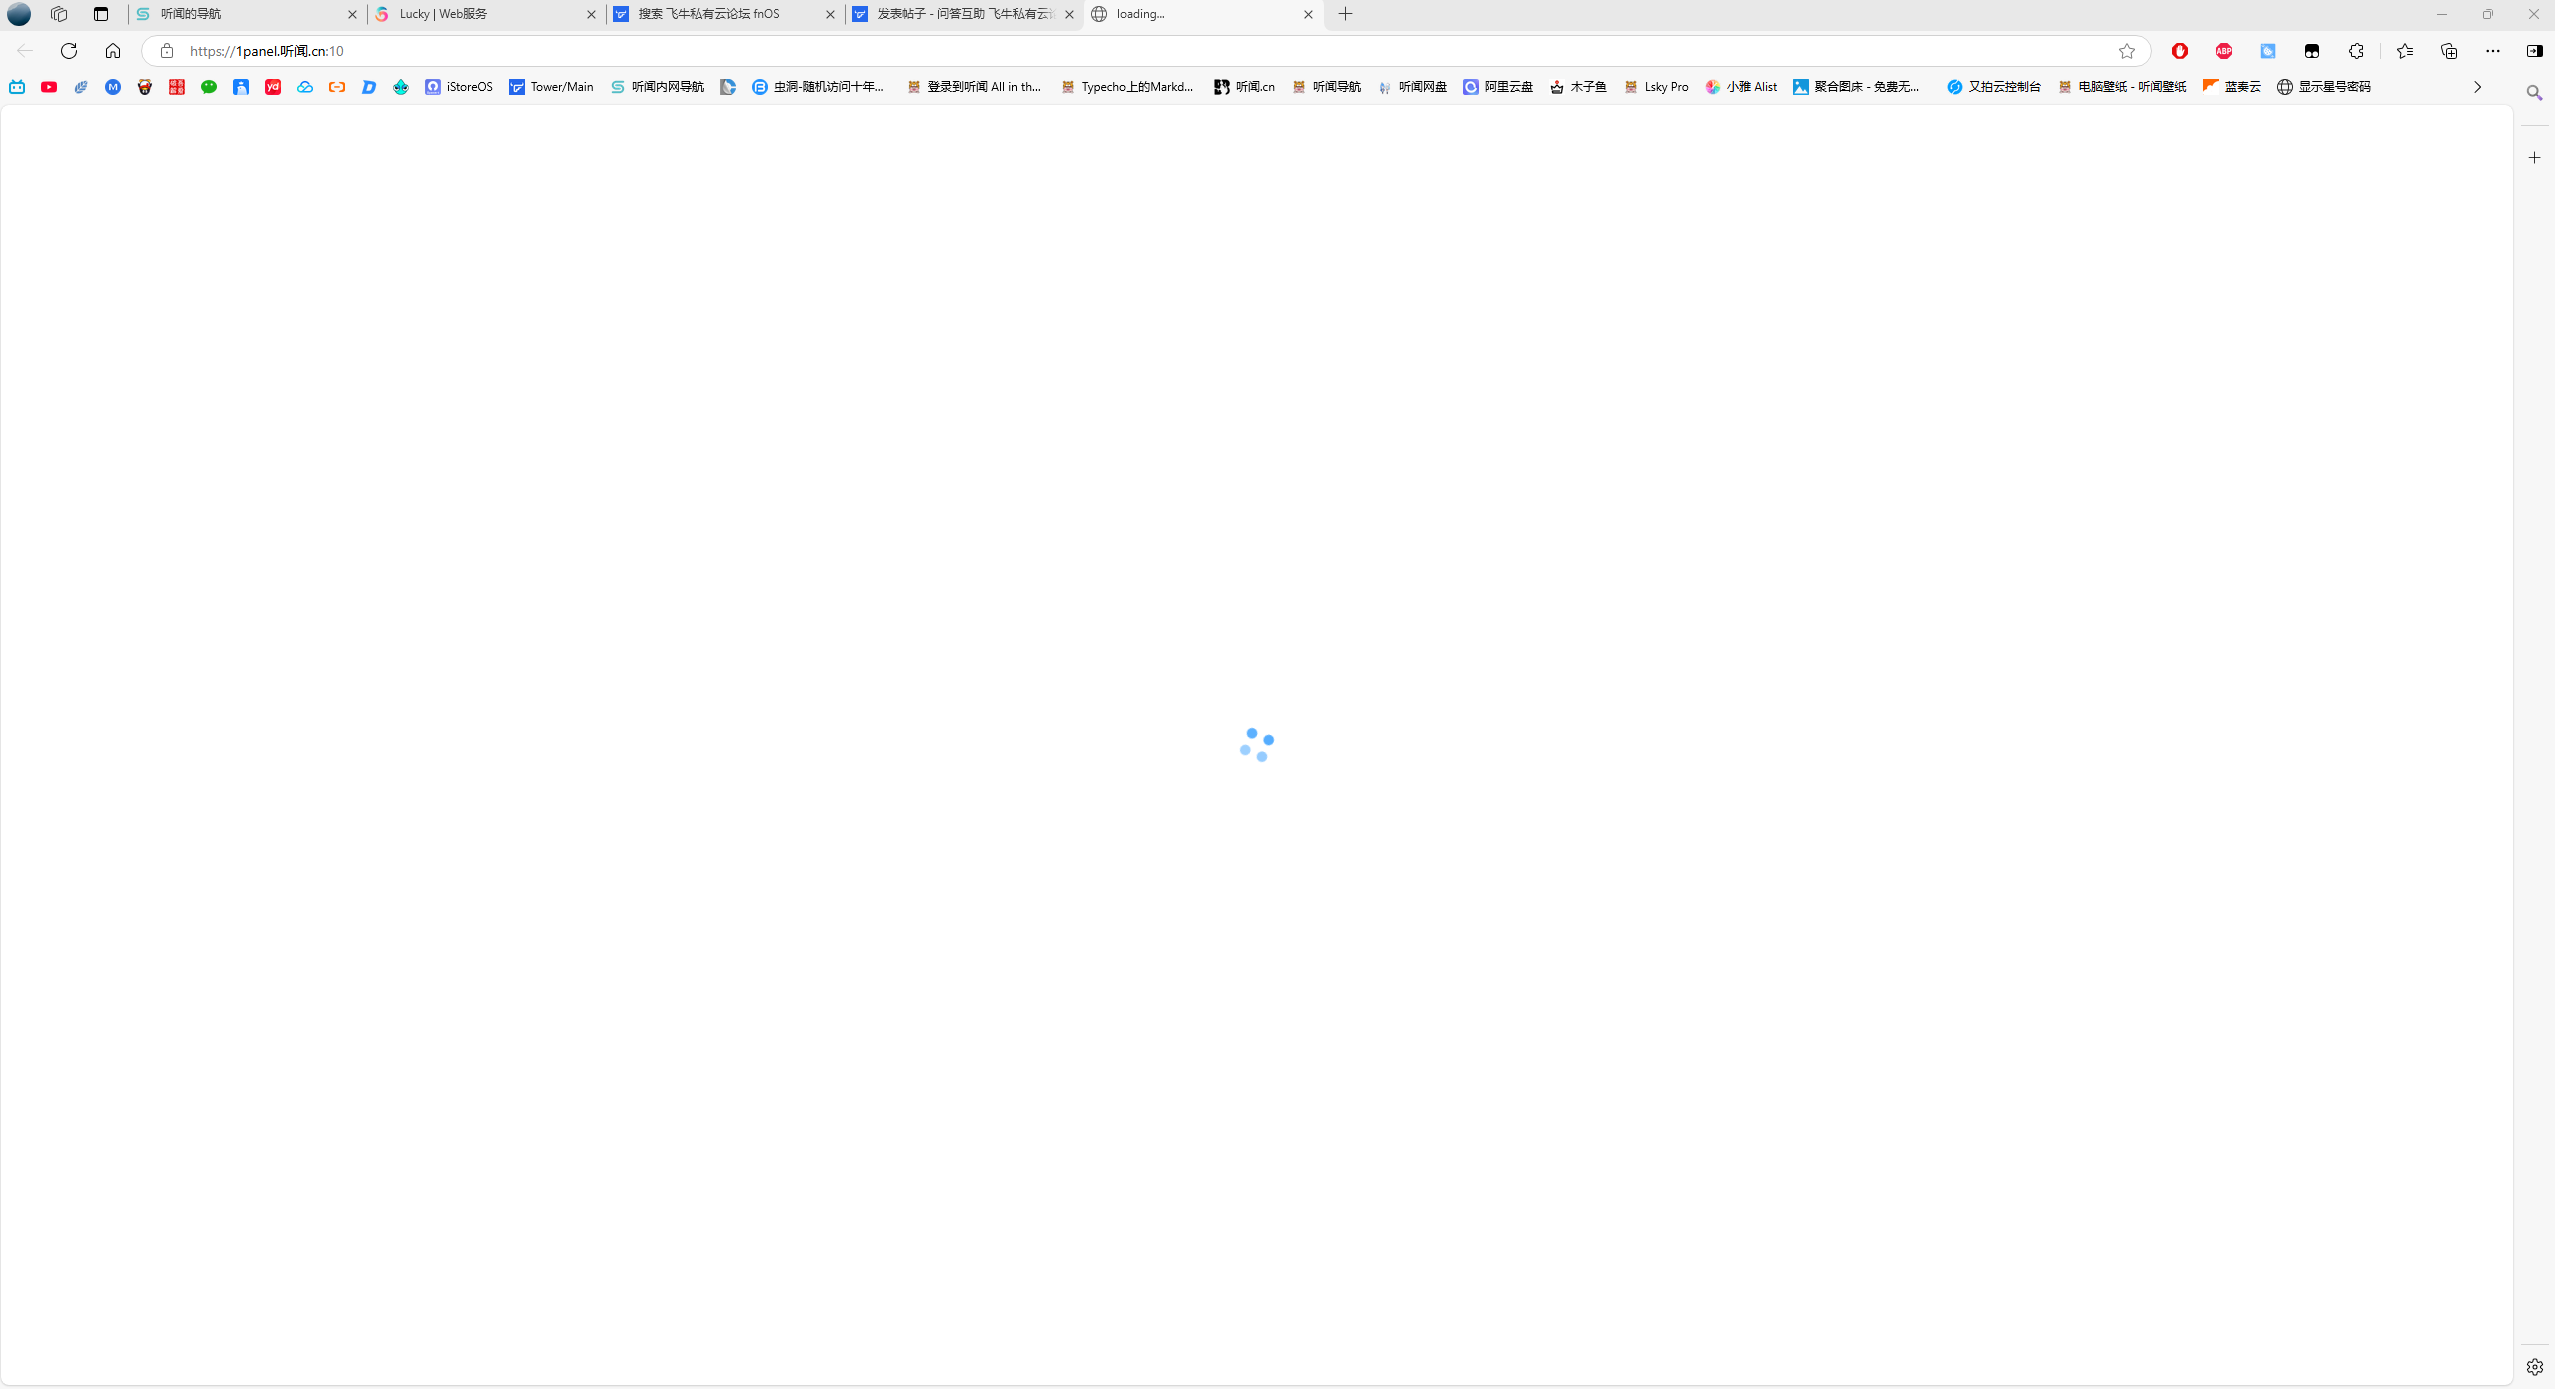Open the Typecho上的Markd... bookmark
This screenshot has width=2555, height=1389.
click(1127, 87)
